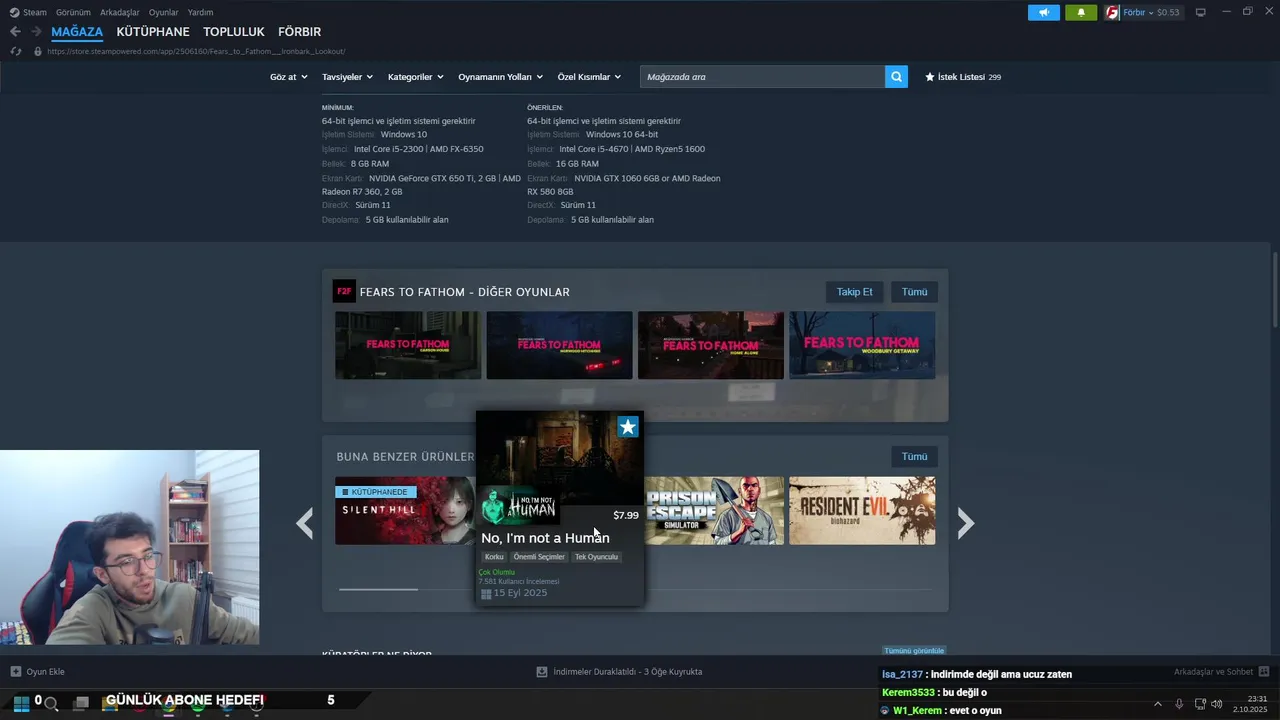Click the Önemli Seçimler tag
The image size is (1280, 720).
[x=539, y=557]
